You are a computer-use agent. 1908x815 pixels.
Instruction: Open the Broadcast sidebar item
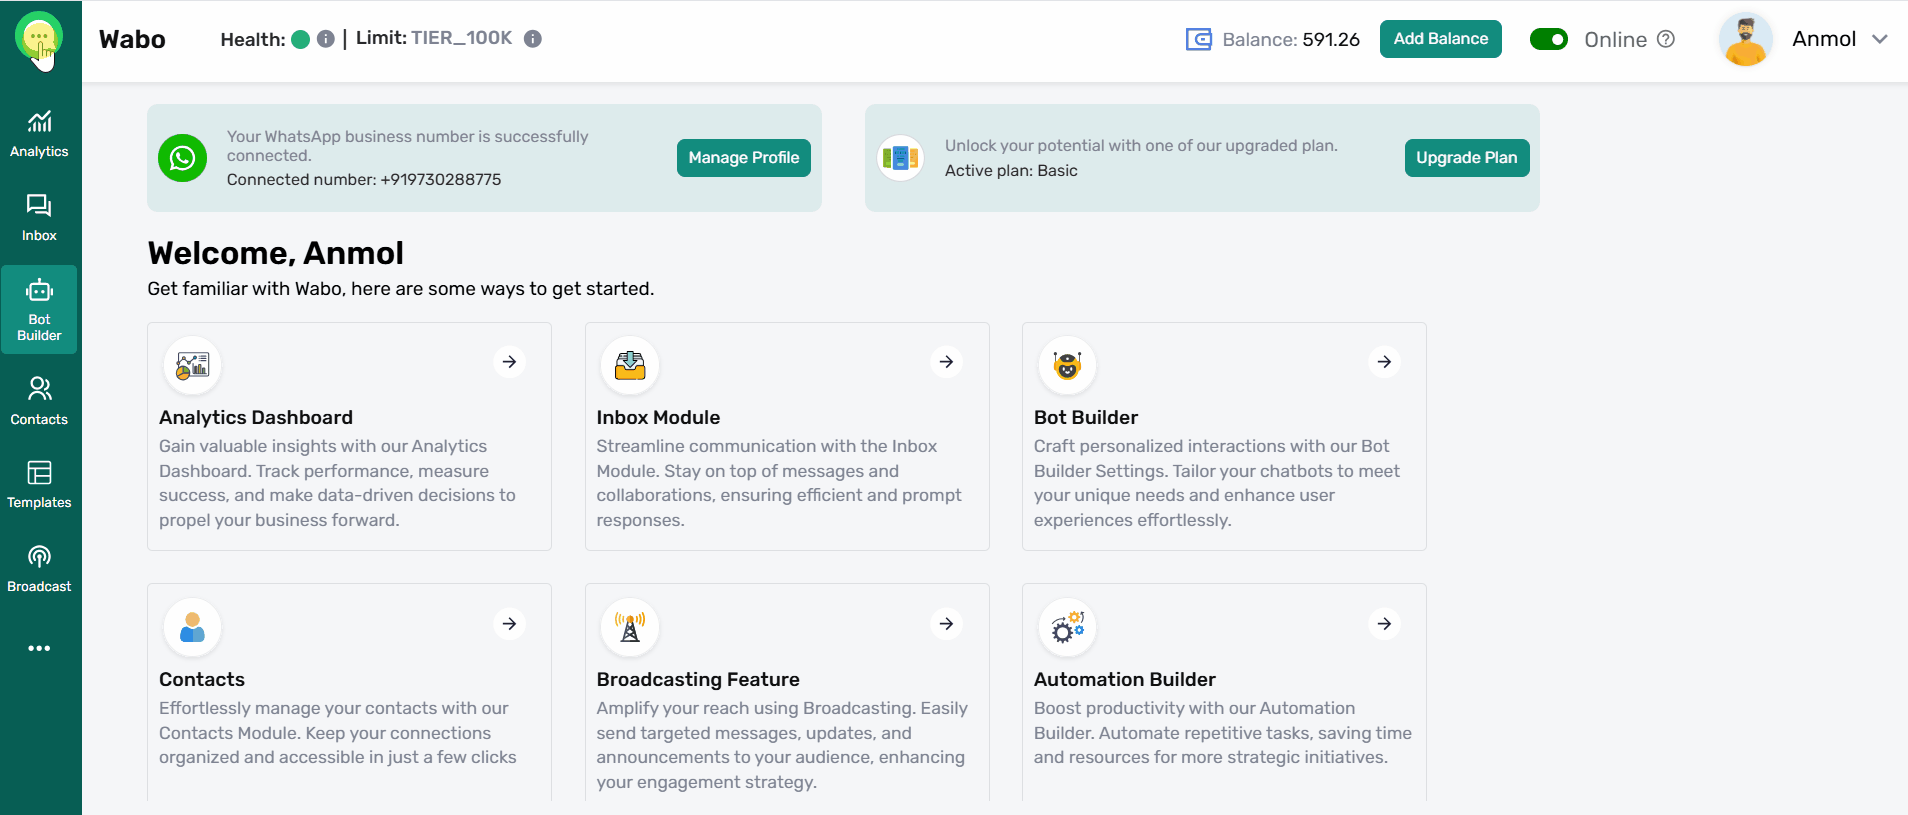click(x=39, y=568)
